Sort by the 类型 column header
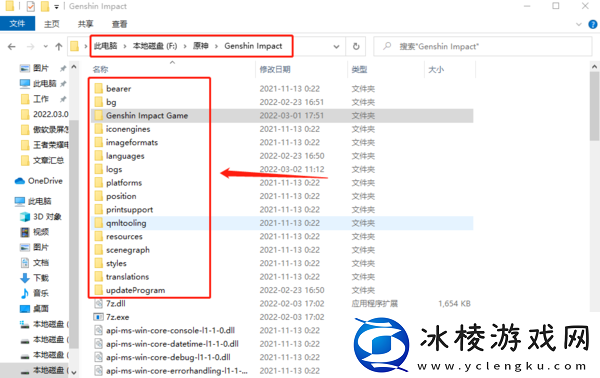Image resolution: width=600 pixels, height=378 pixels. [359, 69]
